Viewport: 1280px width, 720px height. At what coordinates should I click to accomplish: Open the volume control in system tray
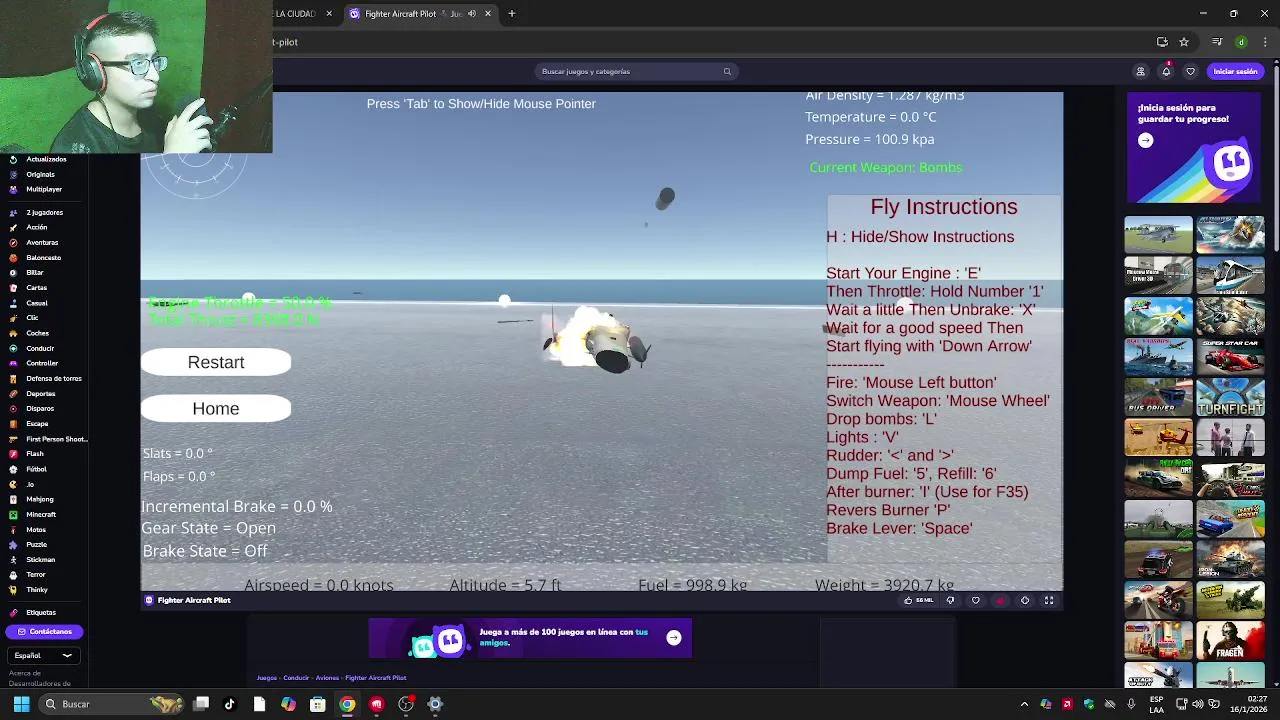coord(1197,704)
